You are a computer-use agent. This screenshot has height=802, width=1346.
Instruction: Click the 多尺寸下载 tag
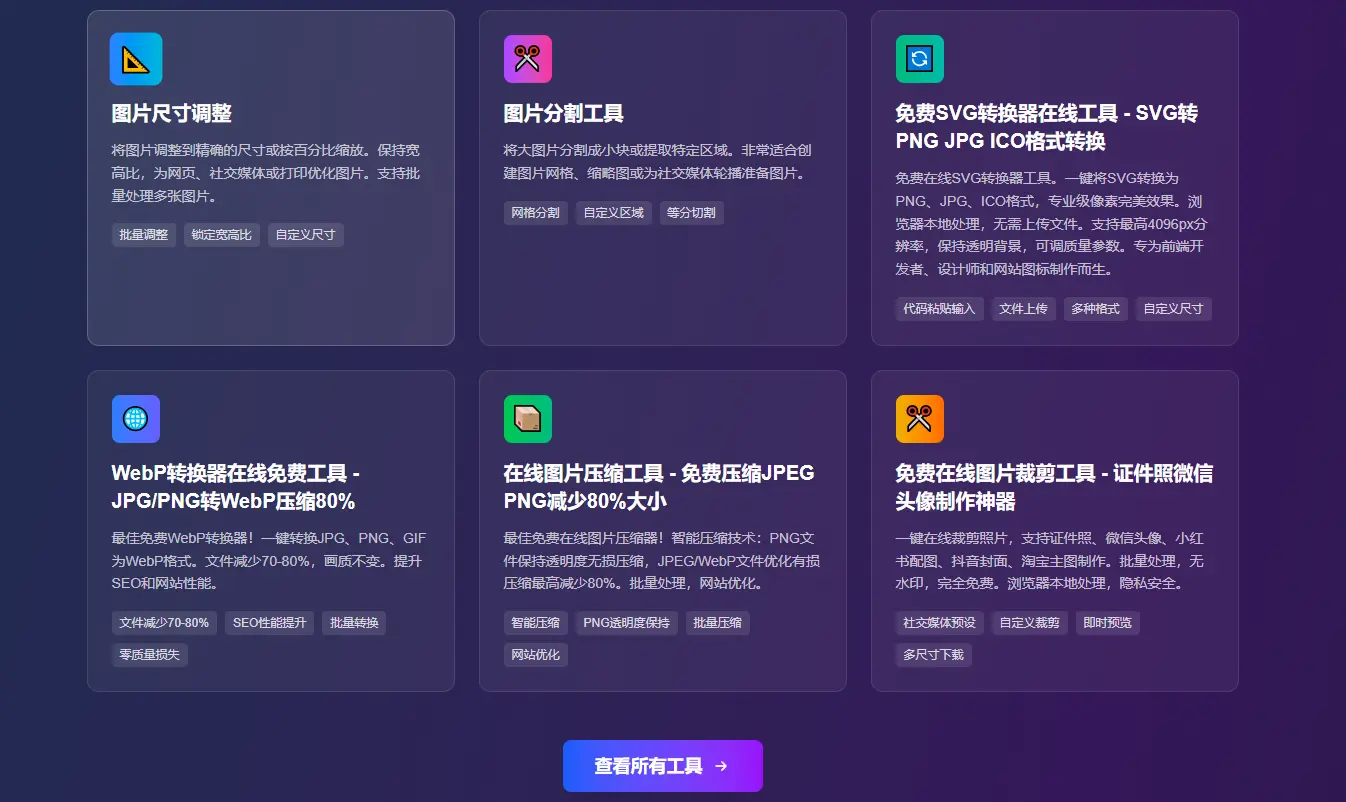tap(933, 654)
